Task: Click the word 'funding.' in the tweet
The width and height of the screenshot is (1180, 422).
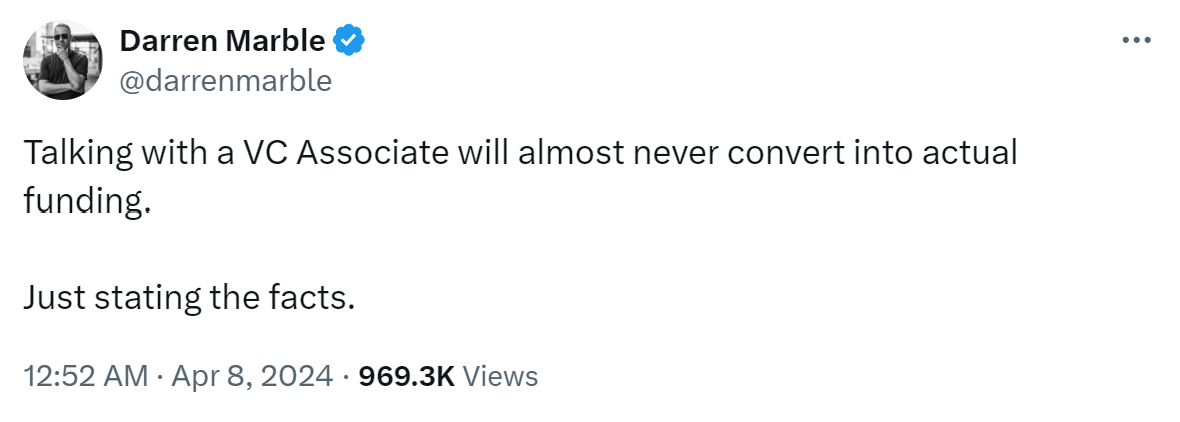Action: [x=87, y=201]
